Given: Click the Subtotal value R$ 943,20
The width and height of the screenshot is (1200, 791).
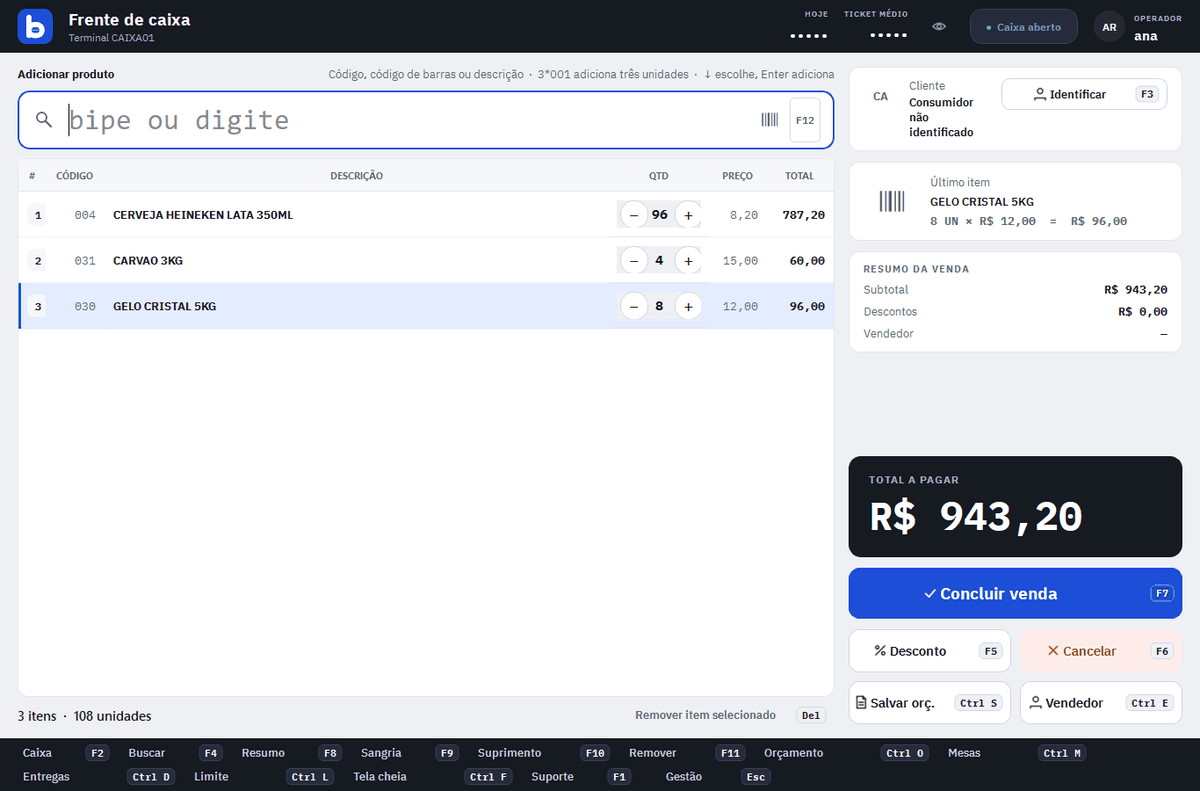Looking at the screenshot, I should (1136, 290).
